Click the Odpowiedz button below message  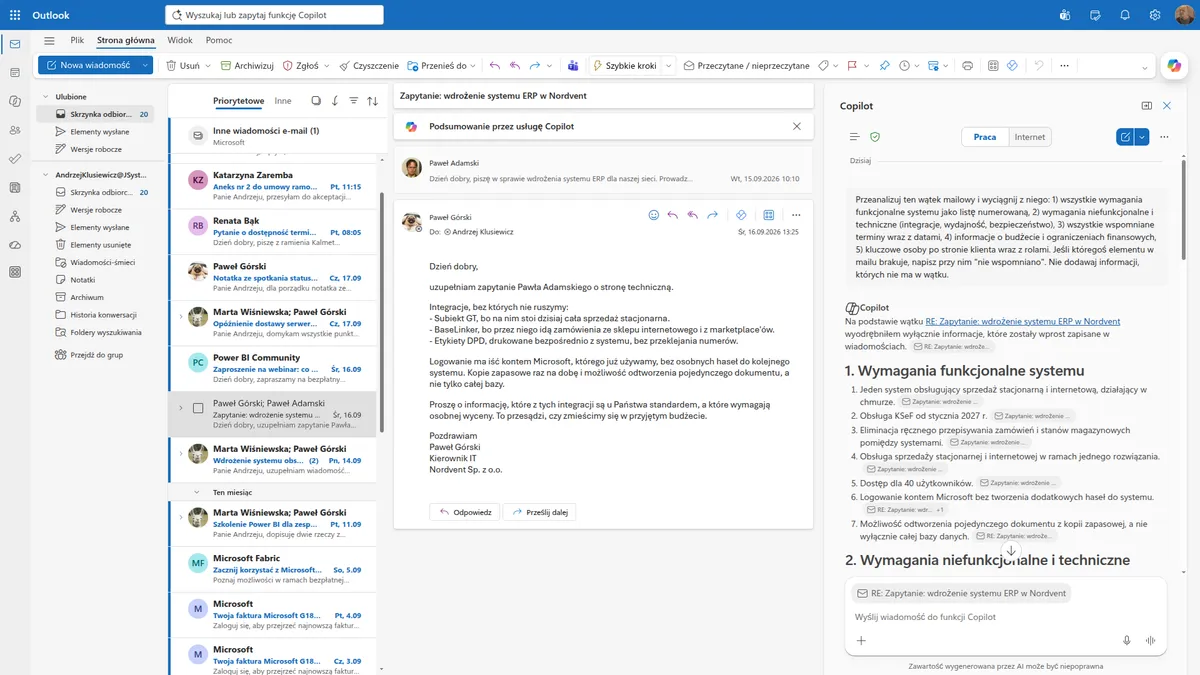point(465,511)
